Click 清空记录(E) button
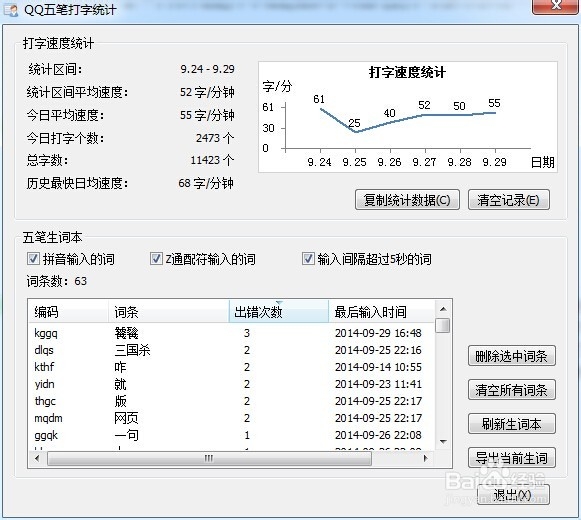Screen dimensions: 581x520 click(508, 200)
